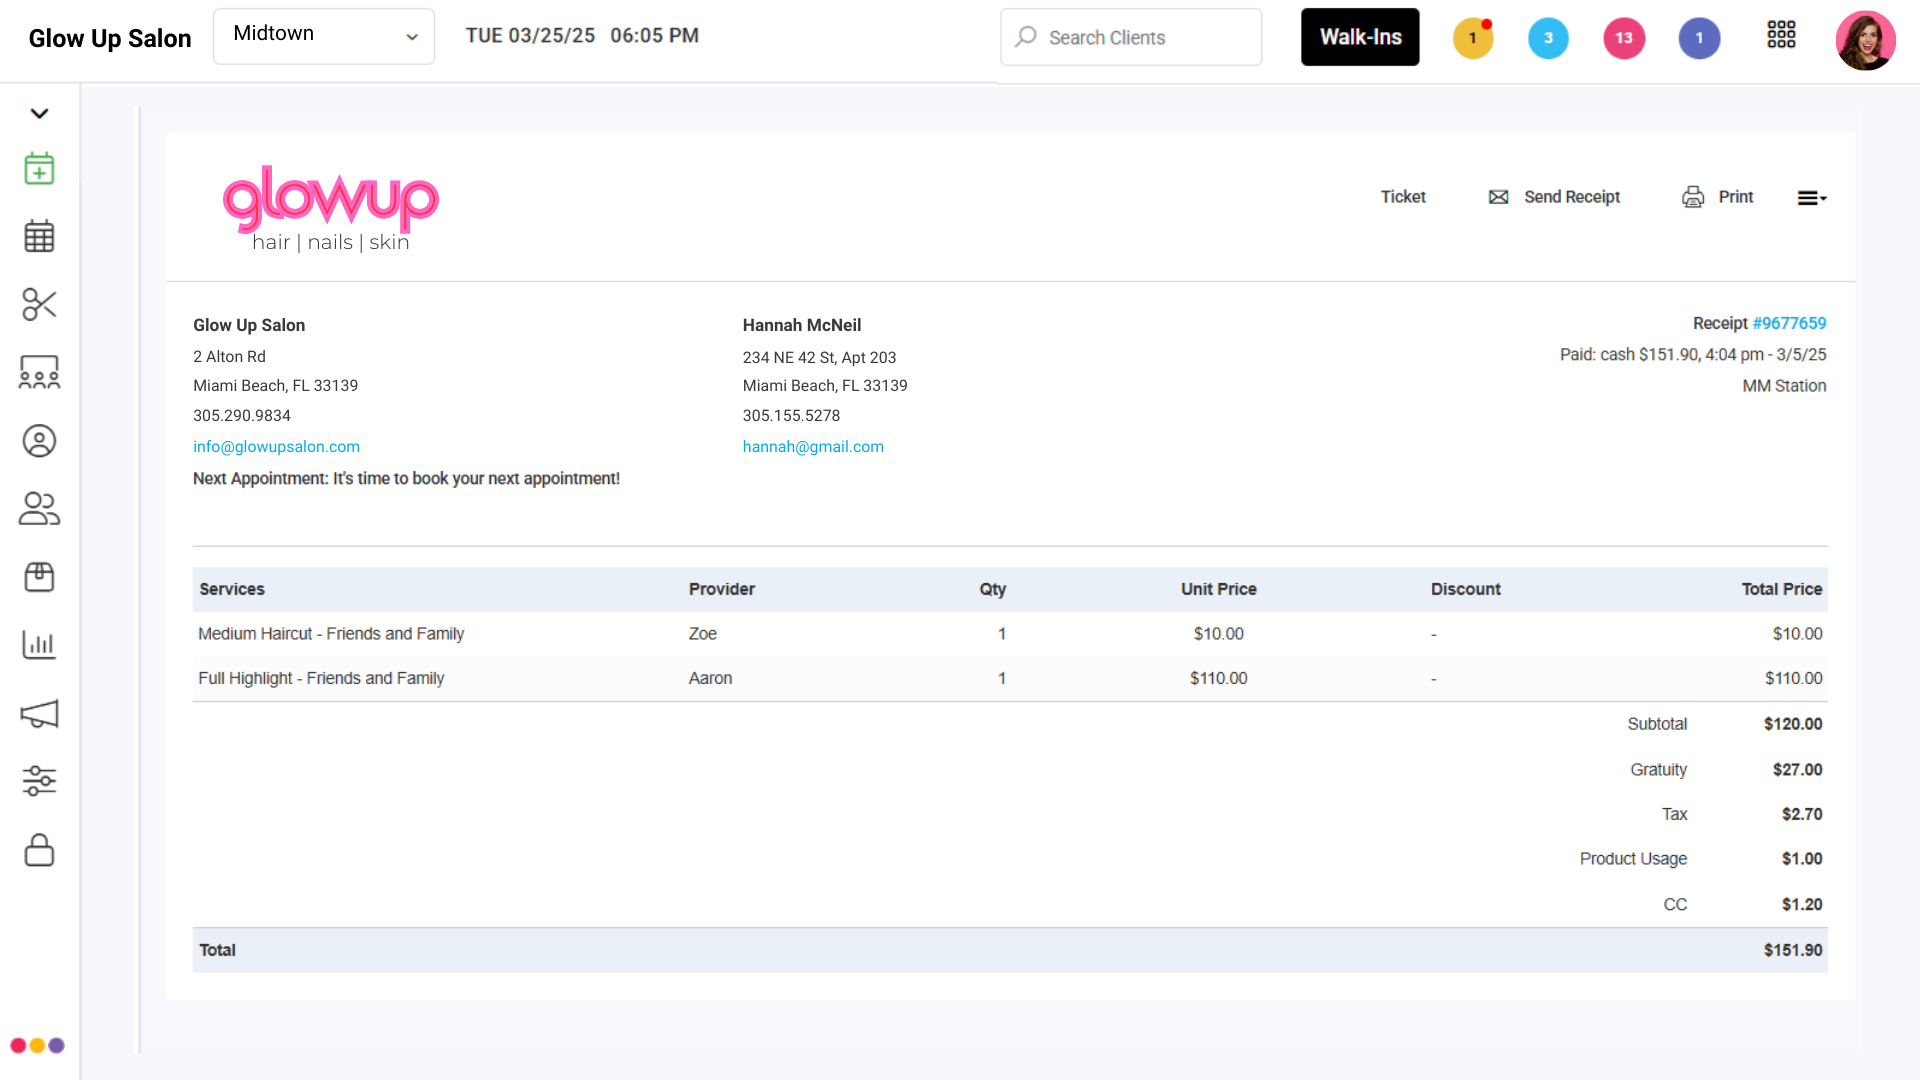Click the CC amount $1.20
The height and width of the screenshot is (1080, 1920).
click(x=1802, y=904)
